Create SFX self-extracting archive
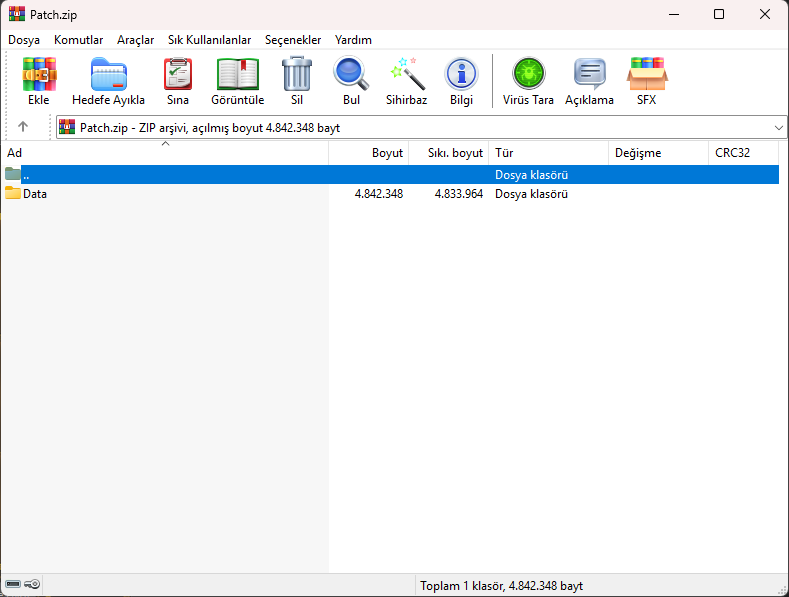Screen dimensions: 789x597 (647, 74)
